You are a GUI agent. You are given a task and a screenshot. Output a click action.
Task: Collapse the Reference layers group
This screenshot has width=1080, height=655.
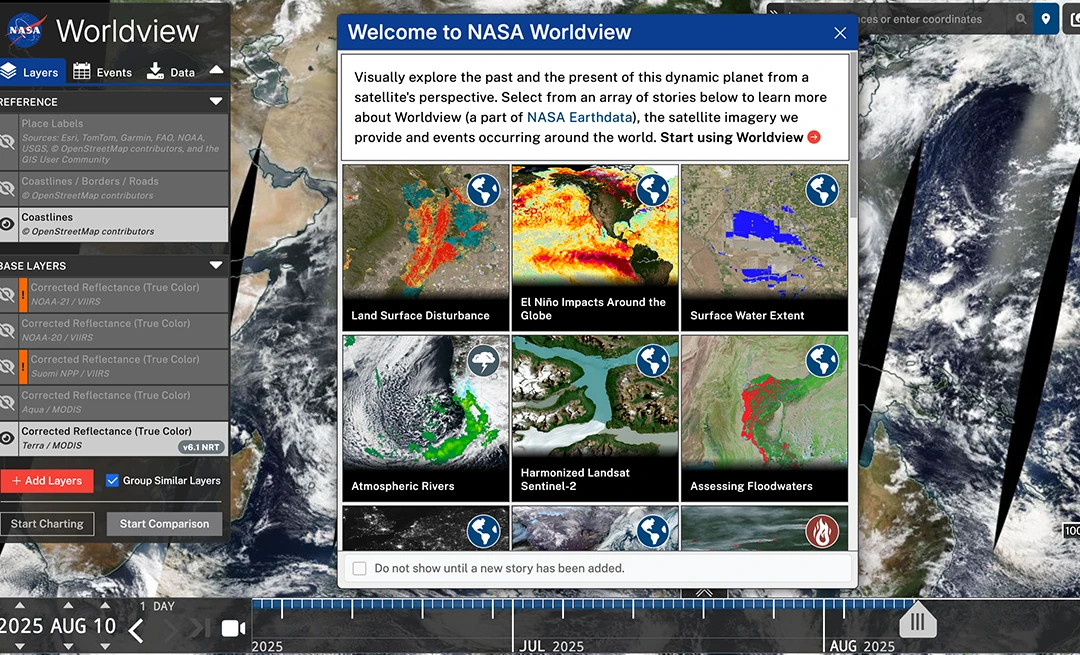[x=216, y=102]
